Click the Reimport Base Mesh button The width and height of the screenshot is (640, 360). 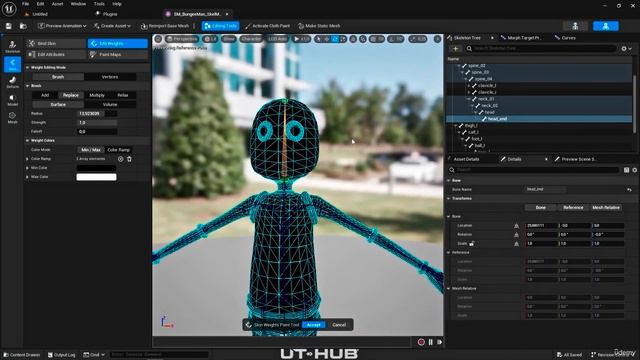[x=165, y=26]
